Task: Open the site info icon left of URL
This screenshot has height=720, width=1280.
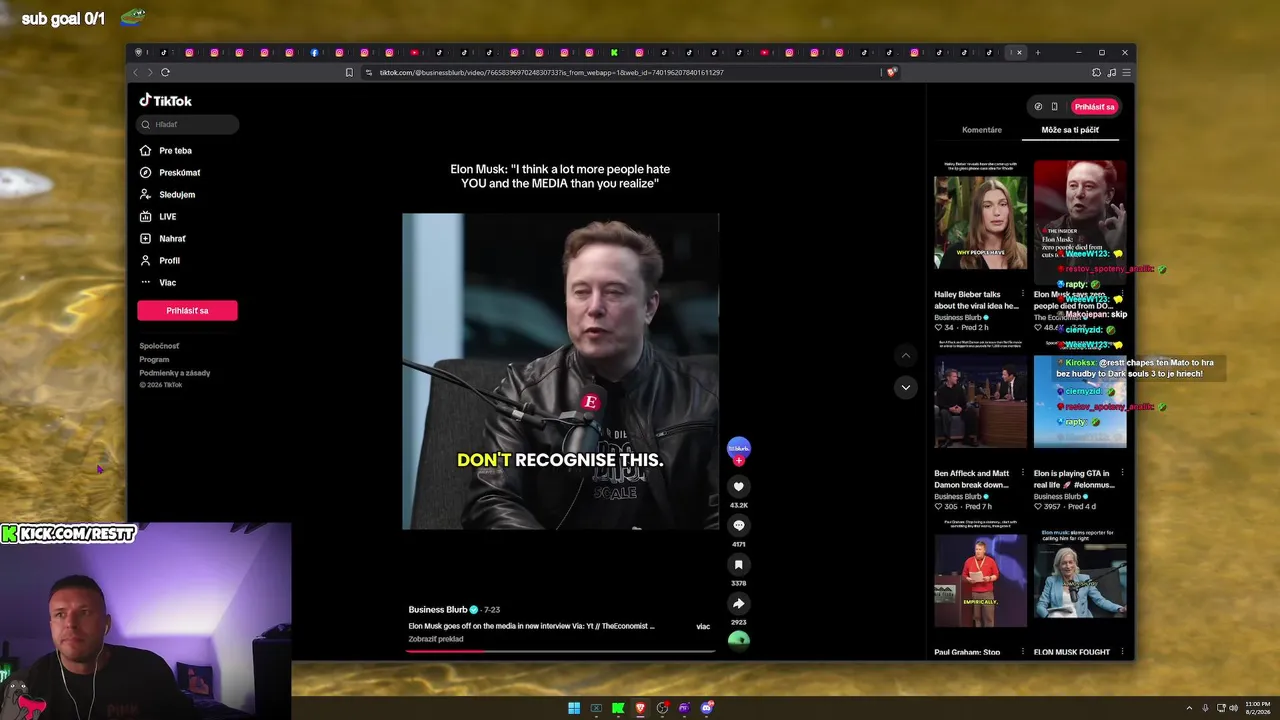Action: click(x=368, y=72)
